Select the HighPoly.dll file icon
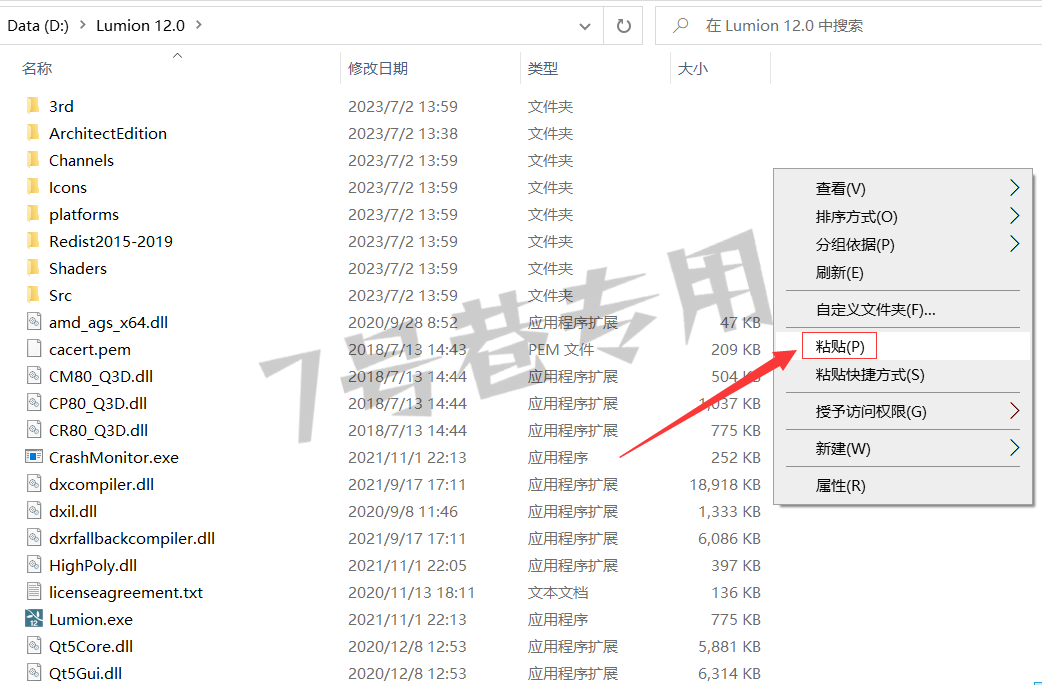 point(34,565)
